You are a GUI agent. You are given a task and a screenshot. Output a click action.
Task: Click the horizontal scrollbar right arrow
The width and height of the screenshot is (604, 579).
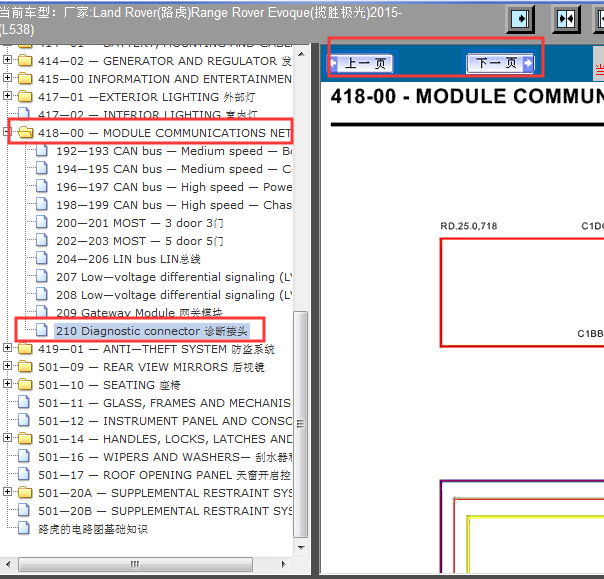click(284, 564)
